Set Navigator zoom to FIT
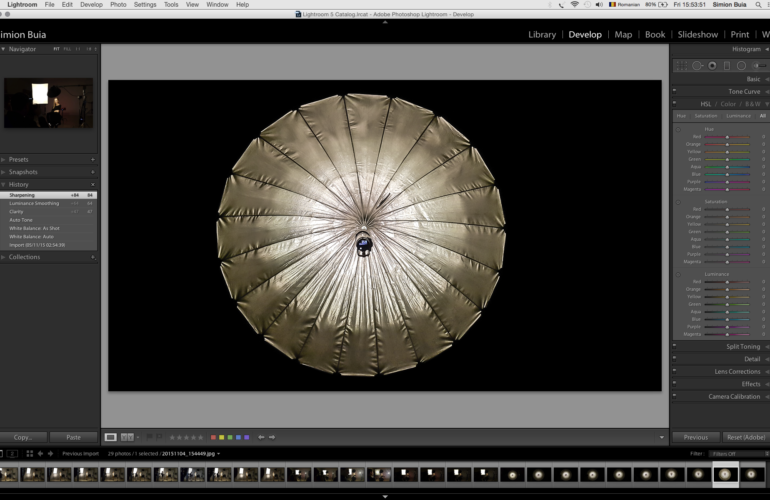This screenshot has height=500, width=770. (x=56, y=49)
